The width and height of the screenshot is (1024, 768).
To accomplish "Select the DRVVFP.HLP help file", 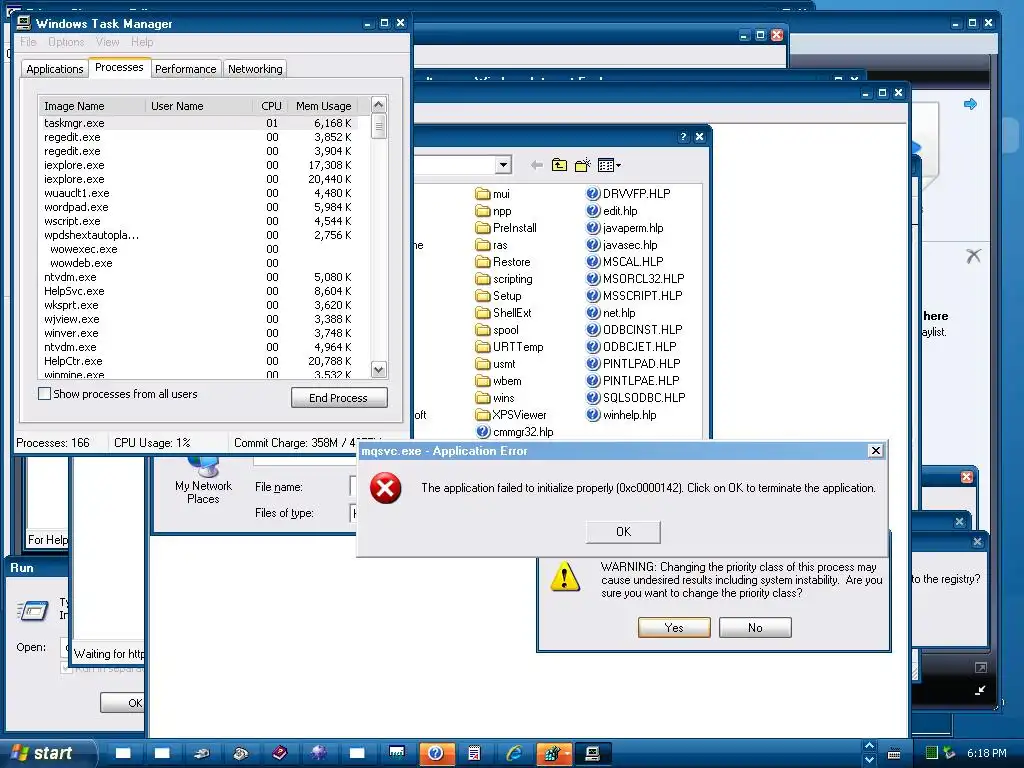I will coord(628,194).
